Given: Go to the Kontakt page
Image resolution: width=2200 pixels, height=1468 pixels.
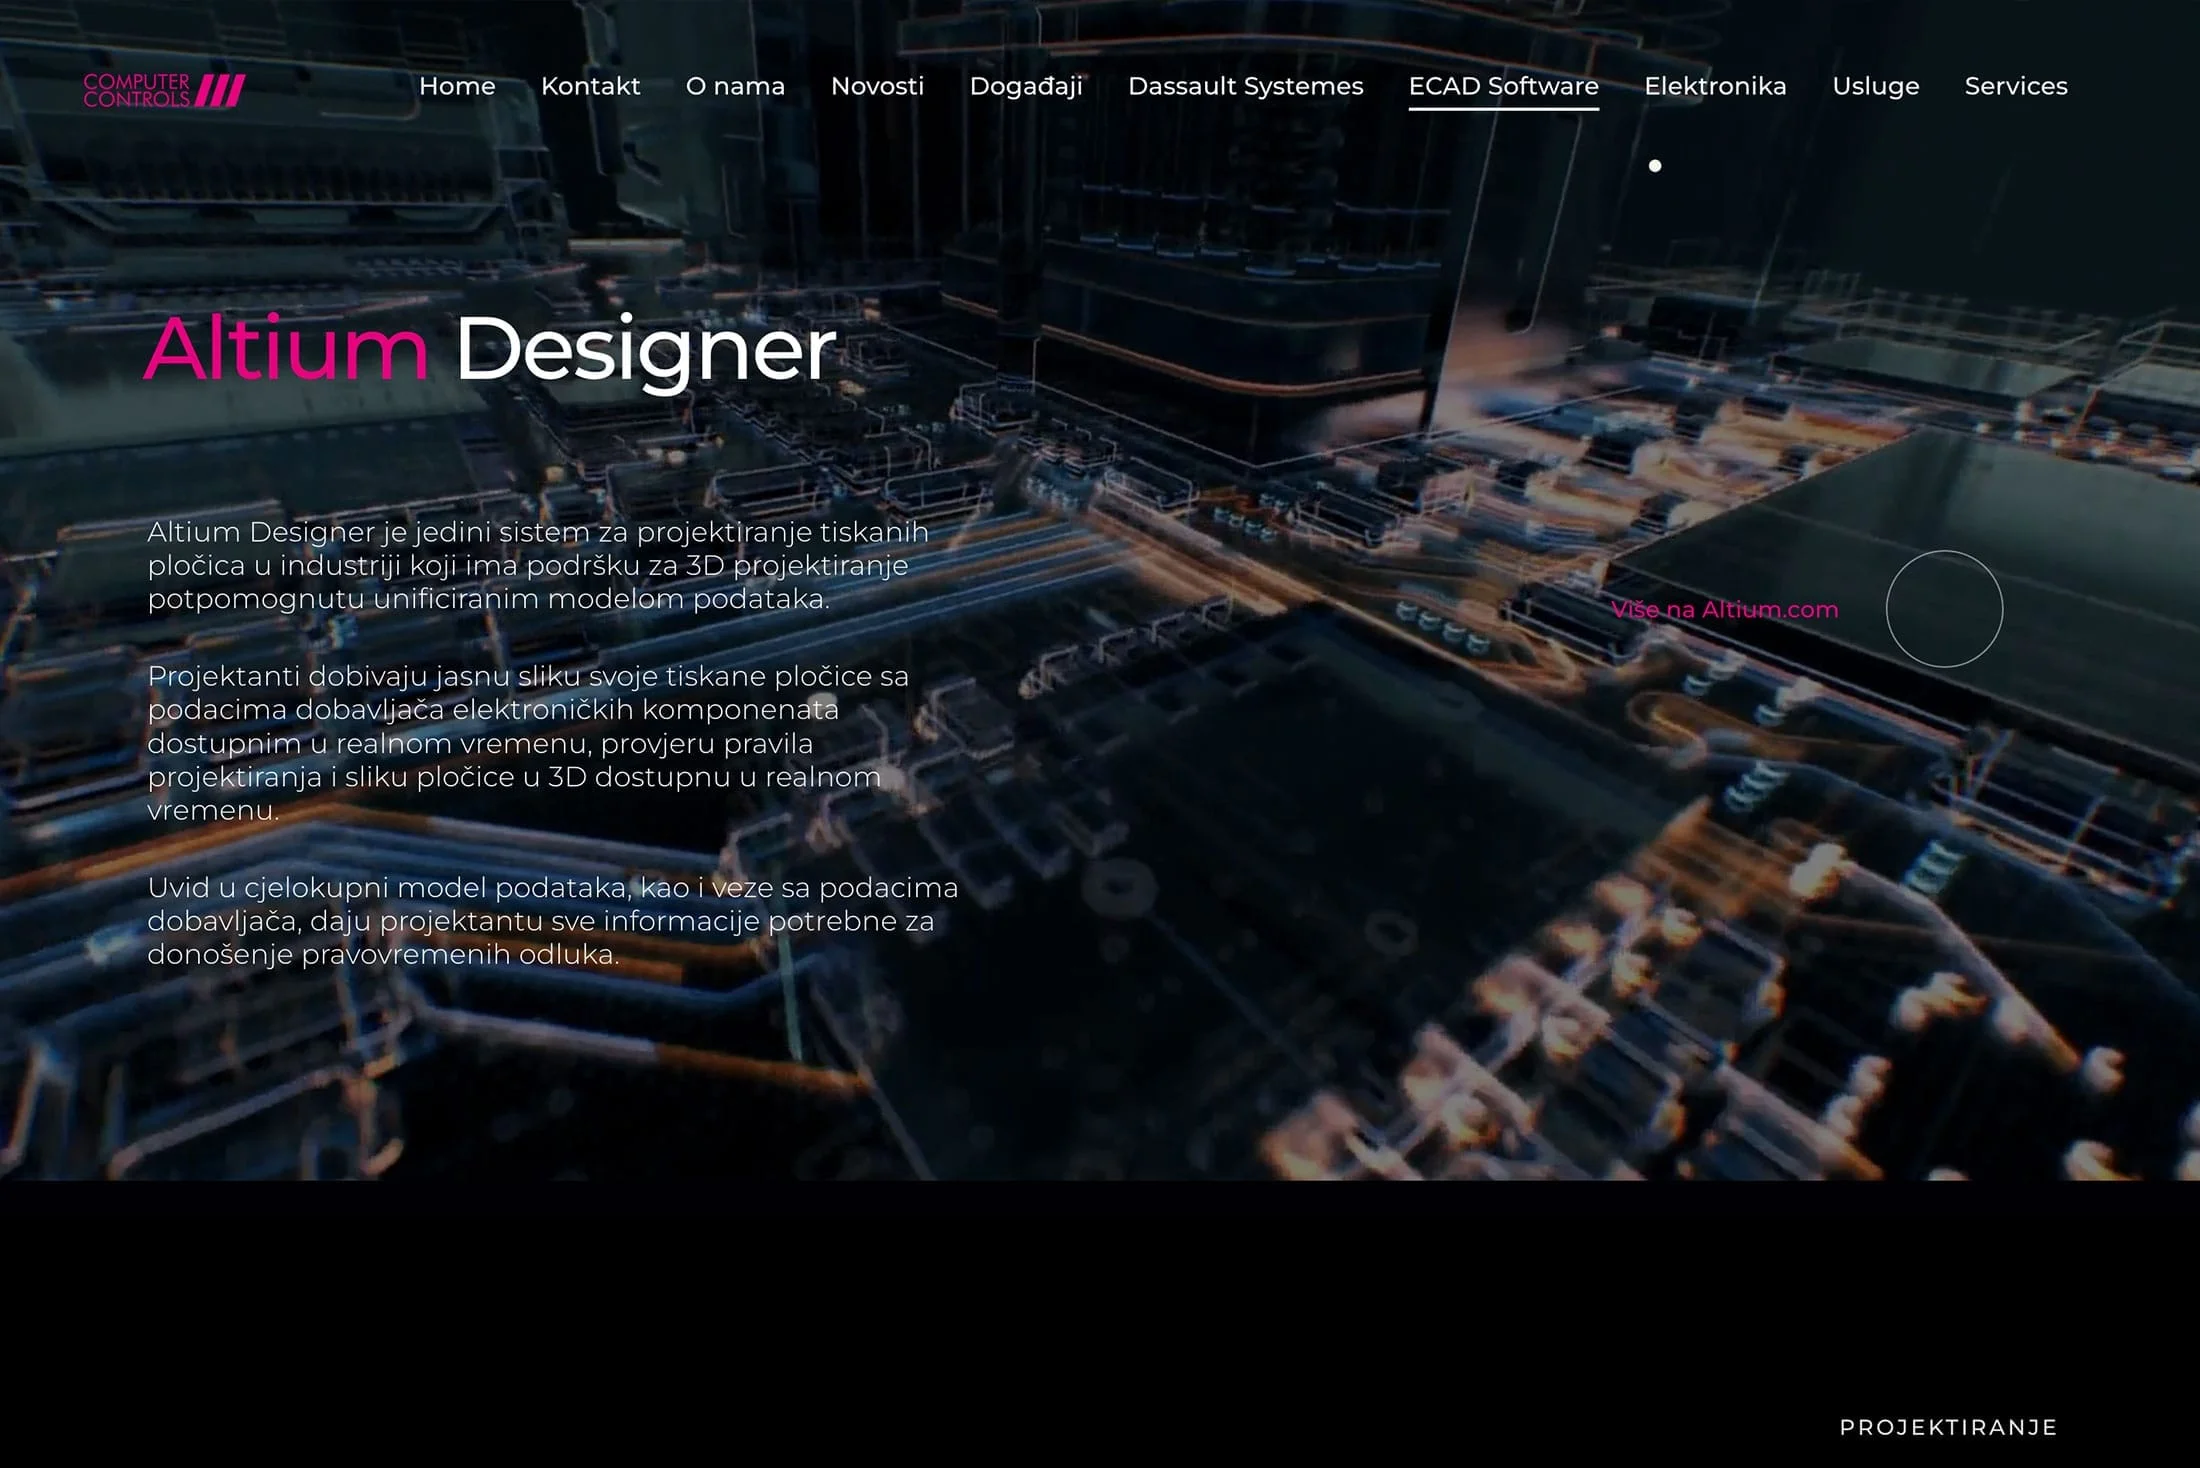Looking at the screenshot, I should coord(590,87).
